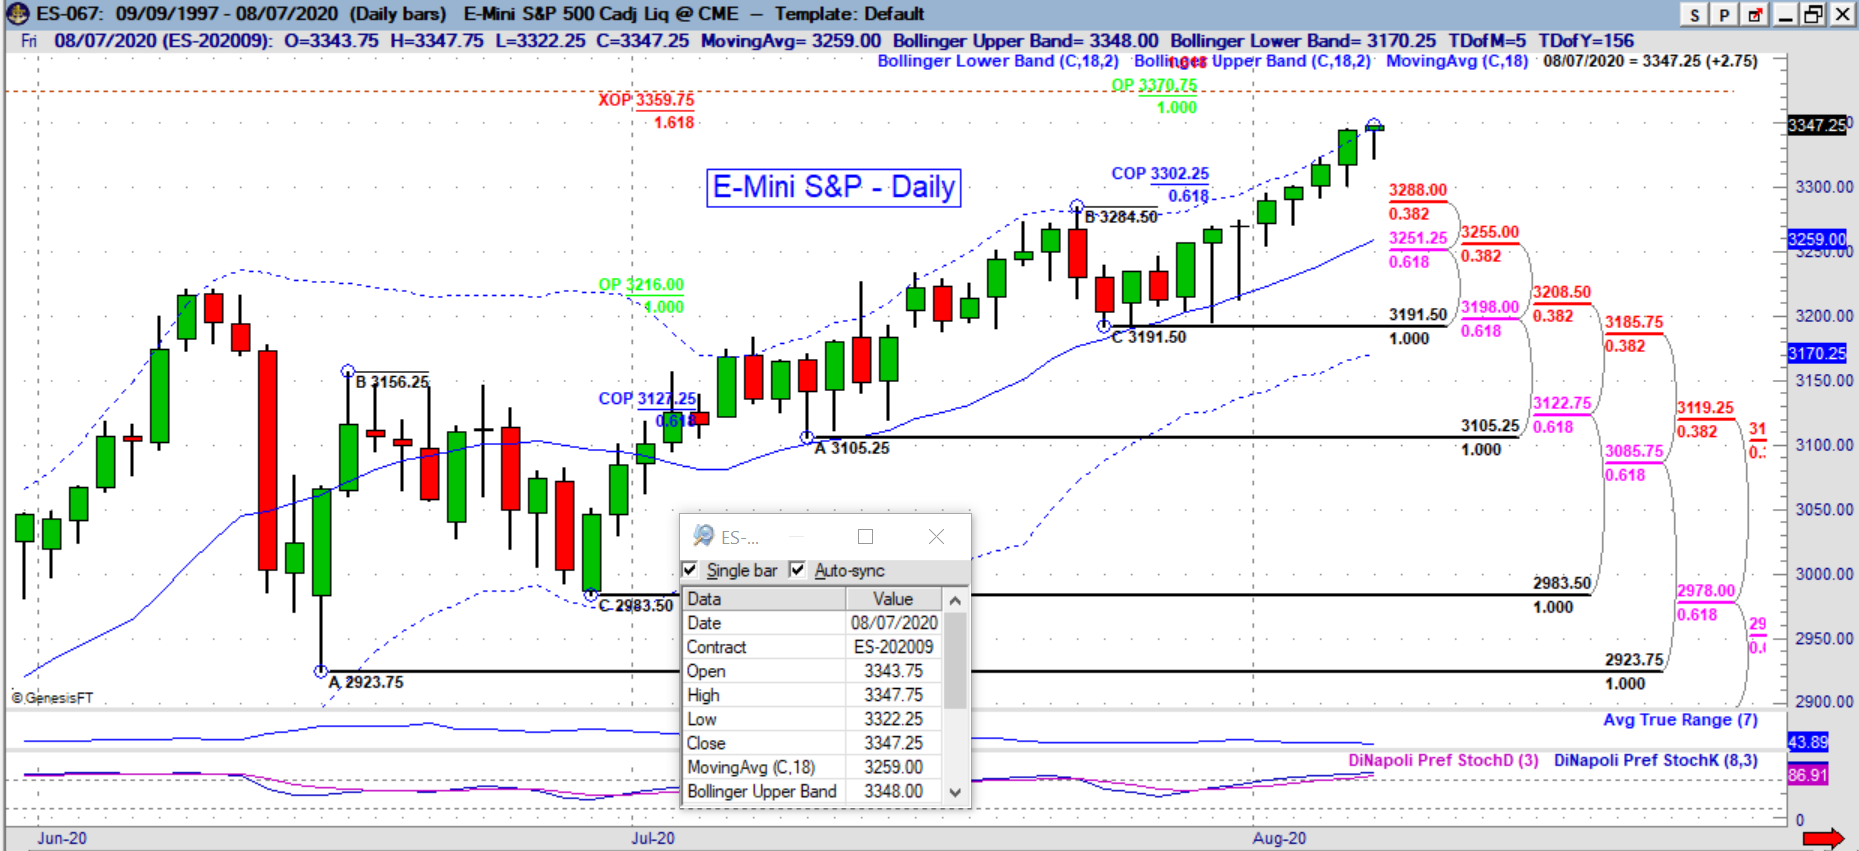Click the COP 3127.25 label
This screenshot has height=851, width=1859.
[x=647, y=399]
